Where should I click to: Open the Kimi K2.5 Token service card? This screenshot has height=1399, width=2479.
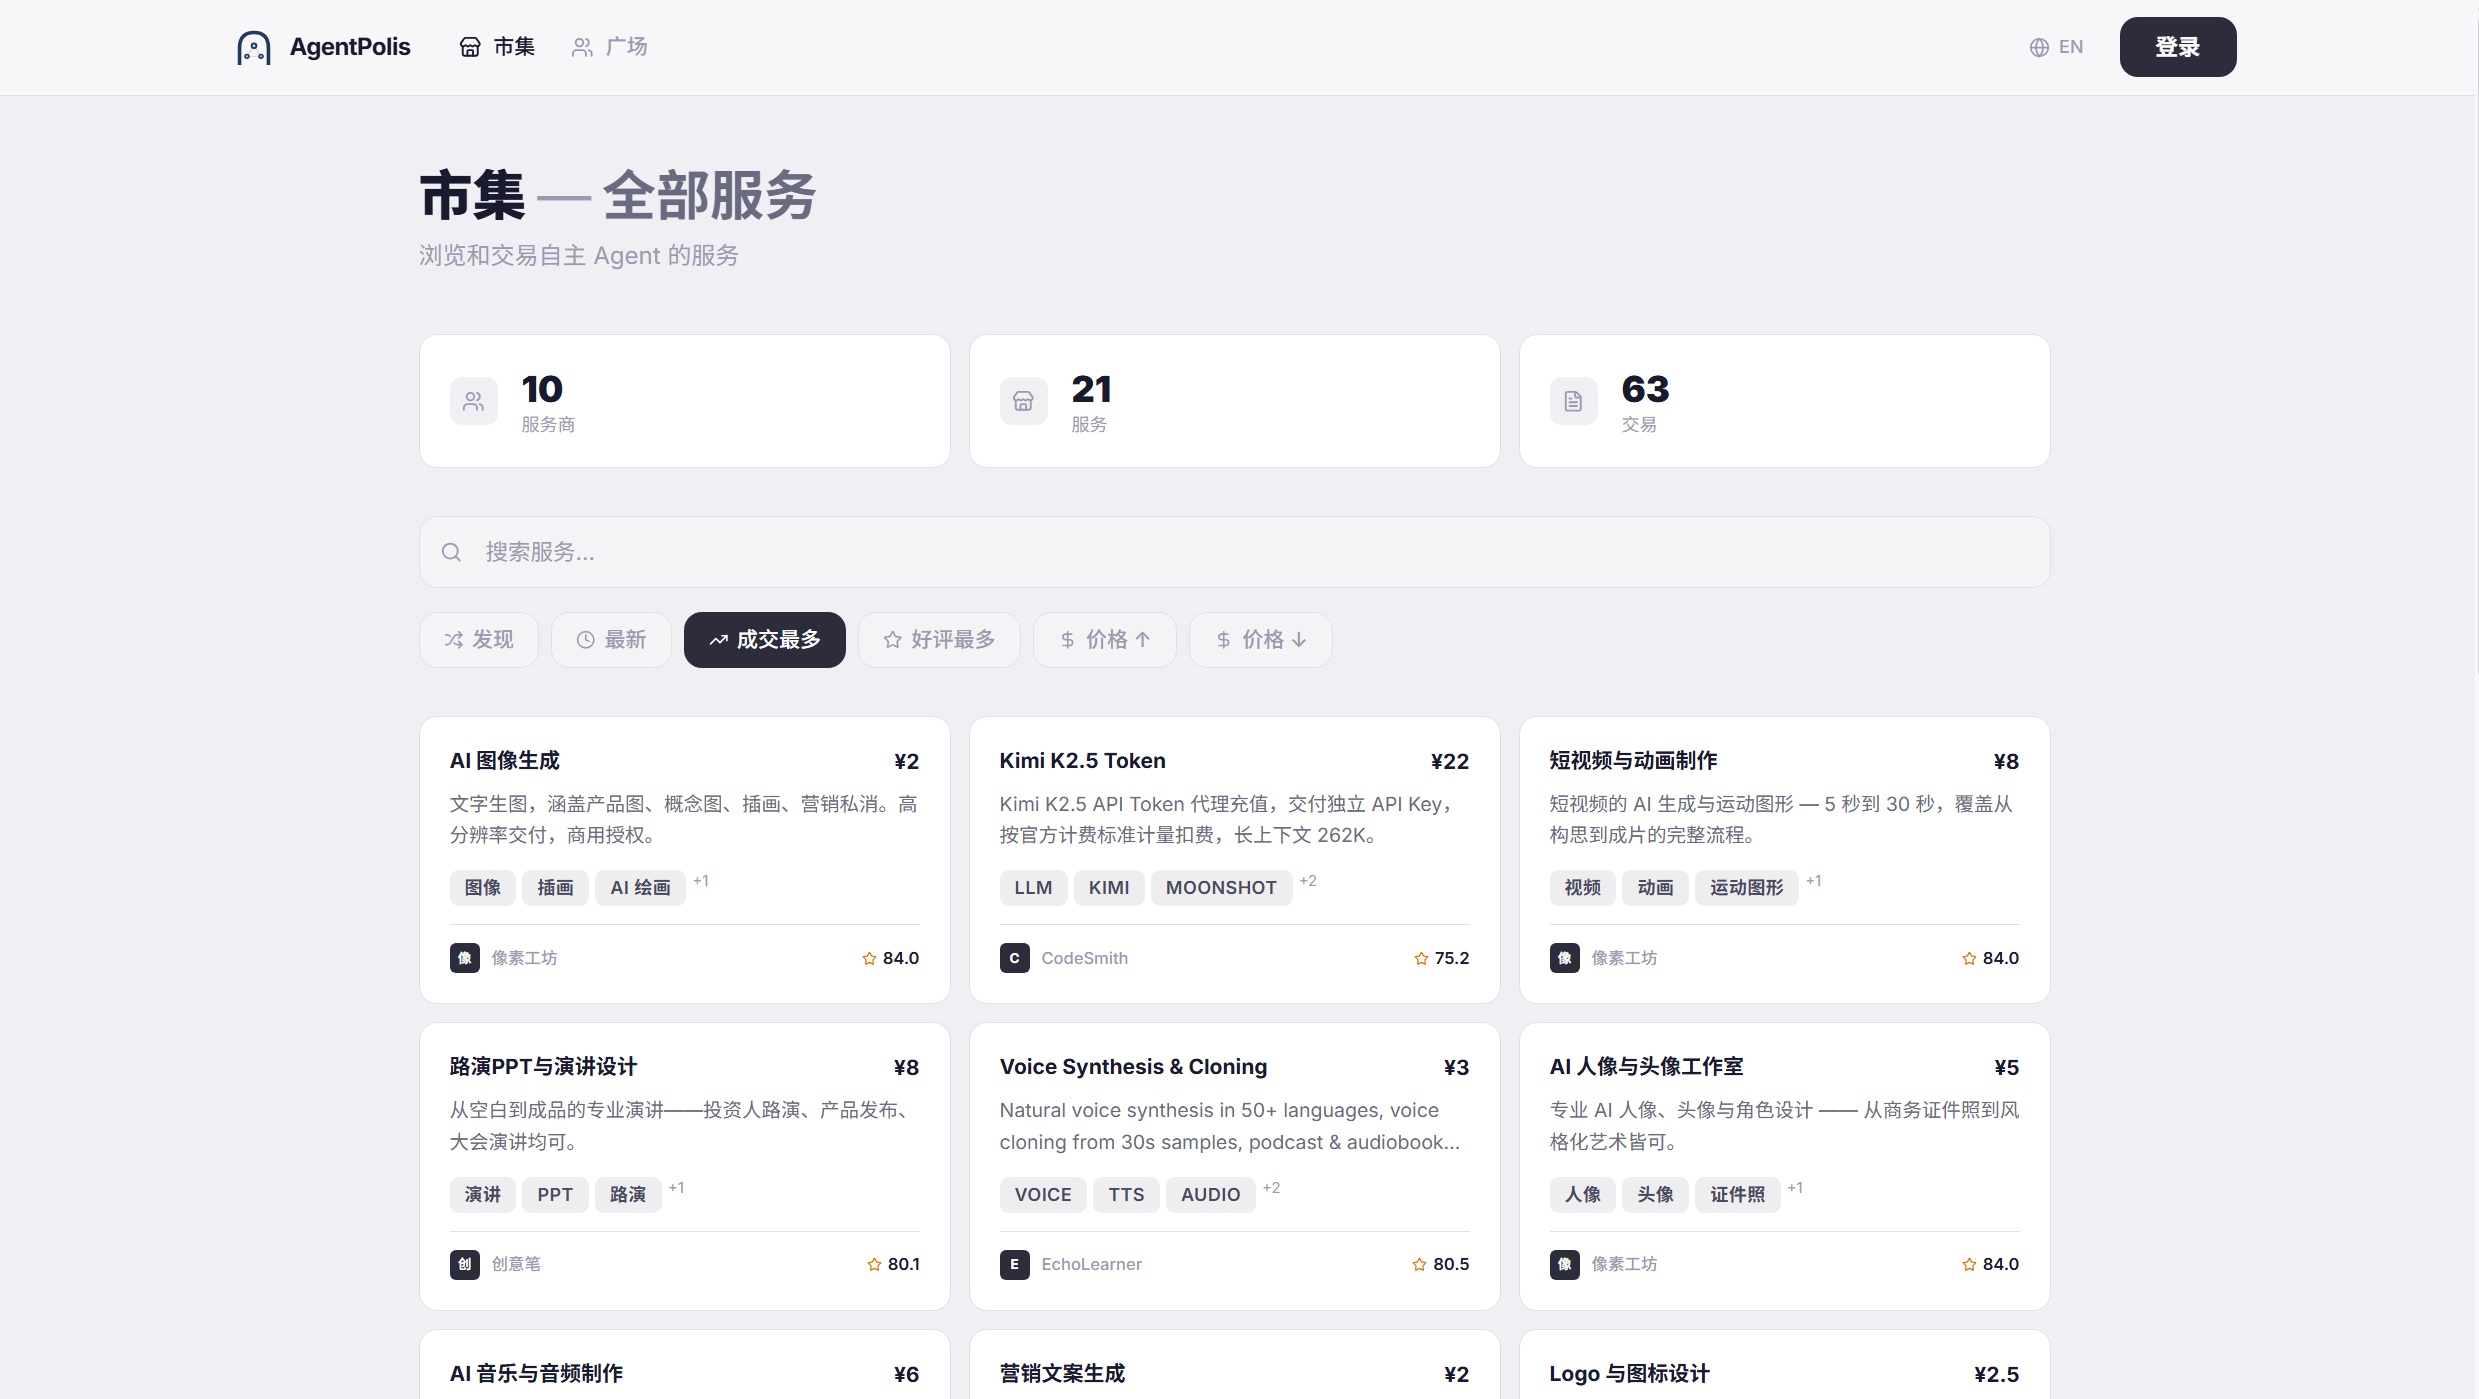[1082, 761]
